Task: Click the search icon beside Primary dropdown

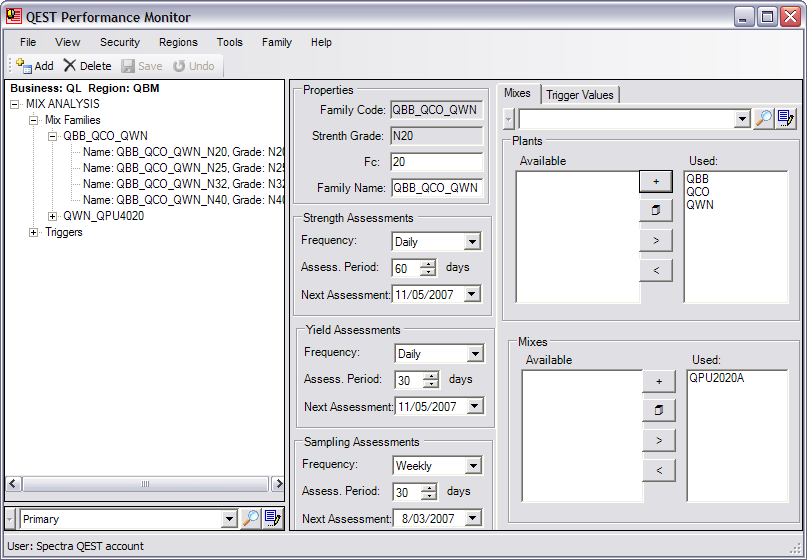Action: tap(250, 519)
